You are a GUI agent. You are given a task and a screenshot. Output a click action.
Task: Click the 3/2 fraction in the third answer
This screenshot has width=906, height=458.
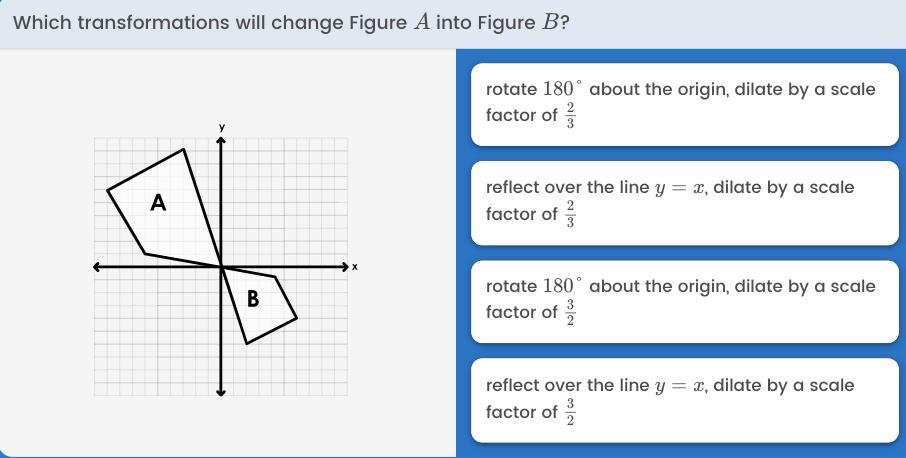pyautogui.click(x=570, y=312)
